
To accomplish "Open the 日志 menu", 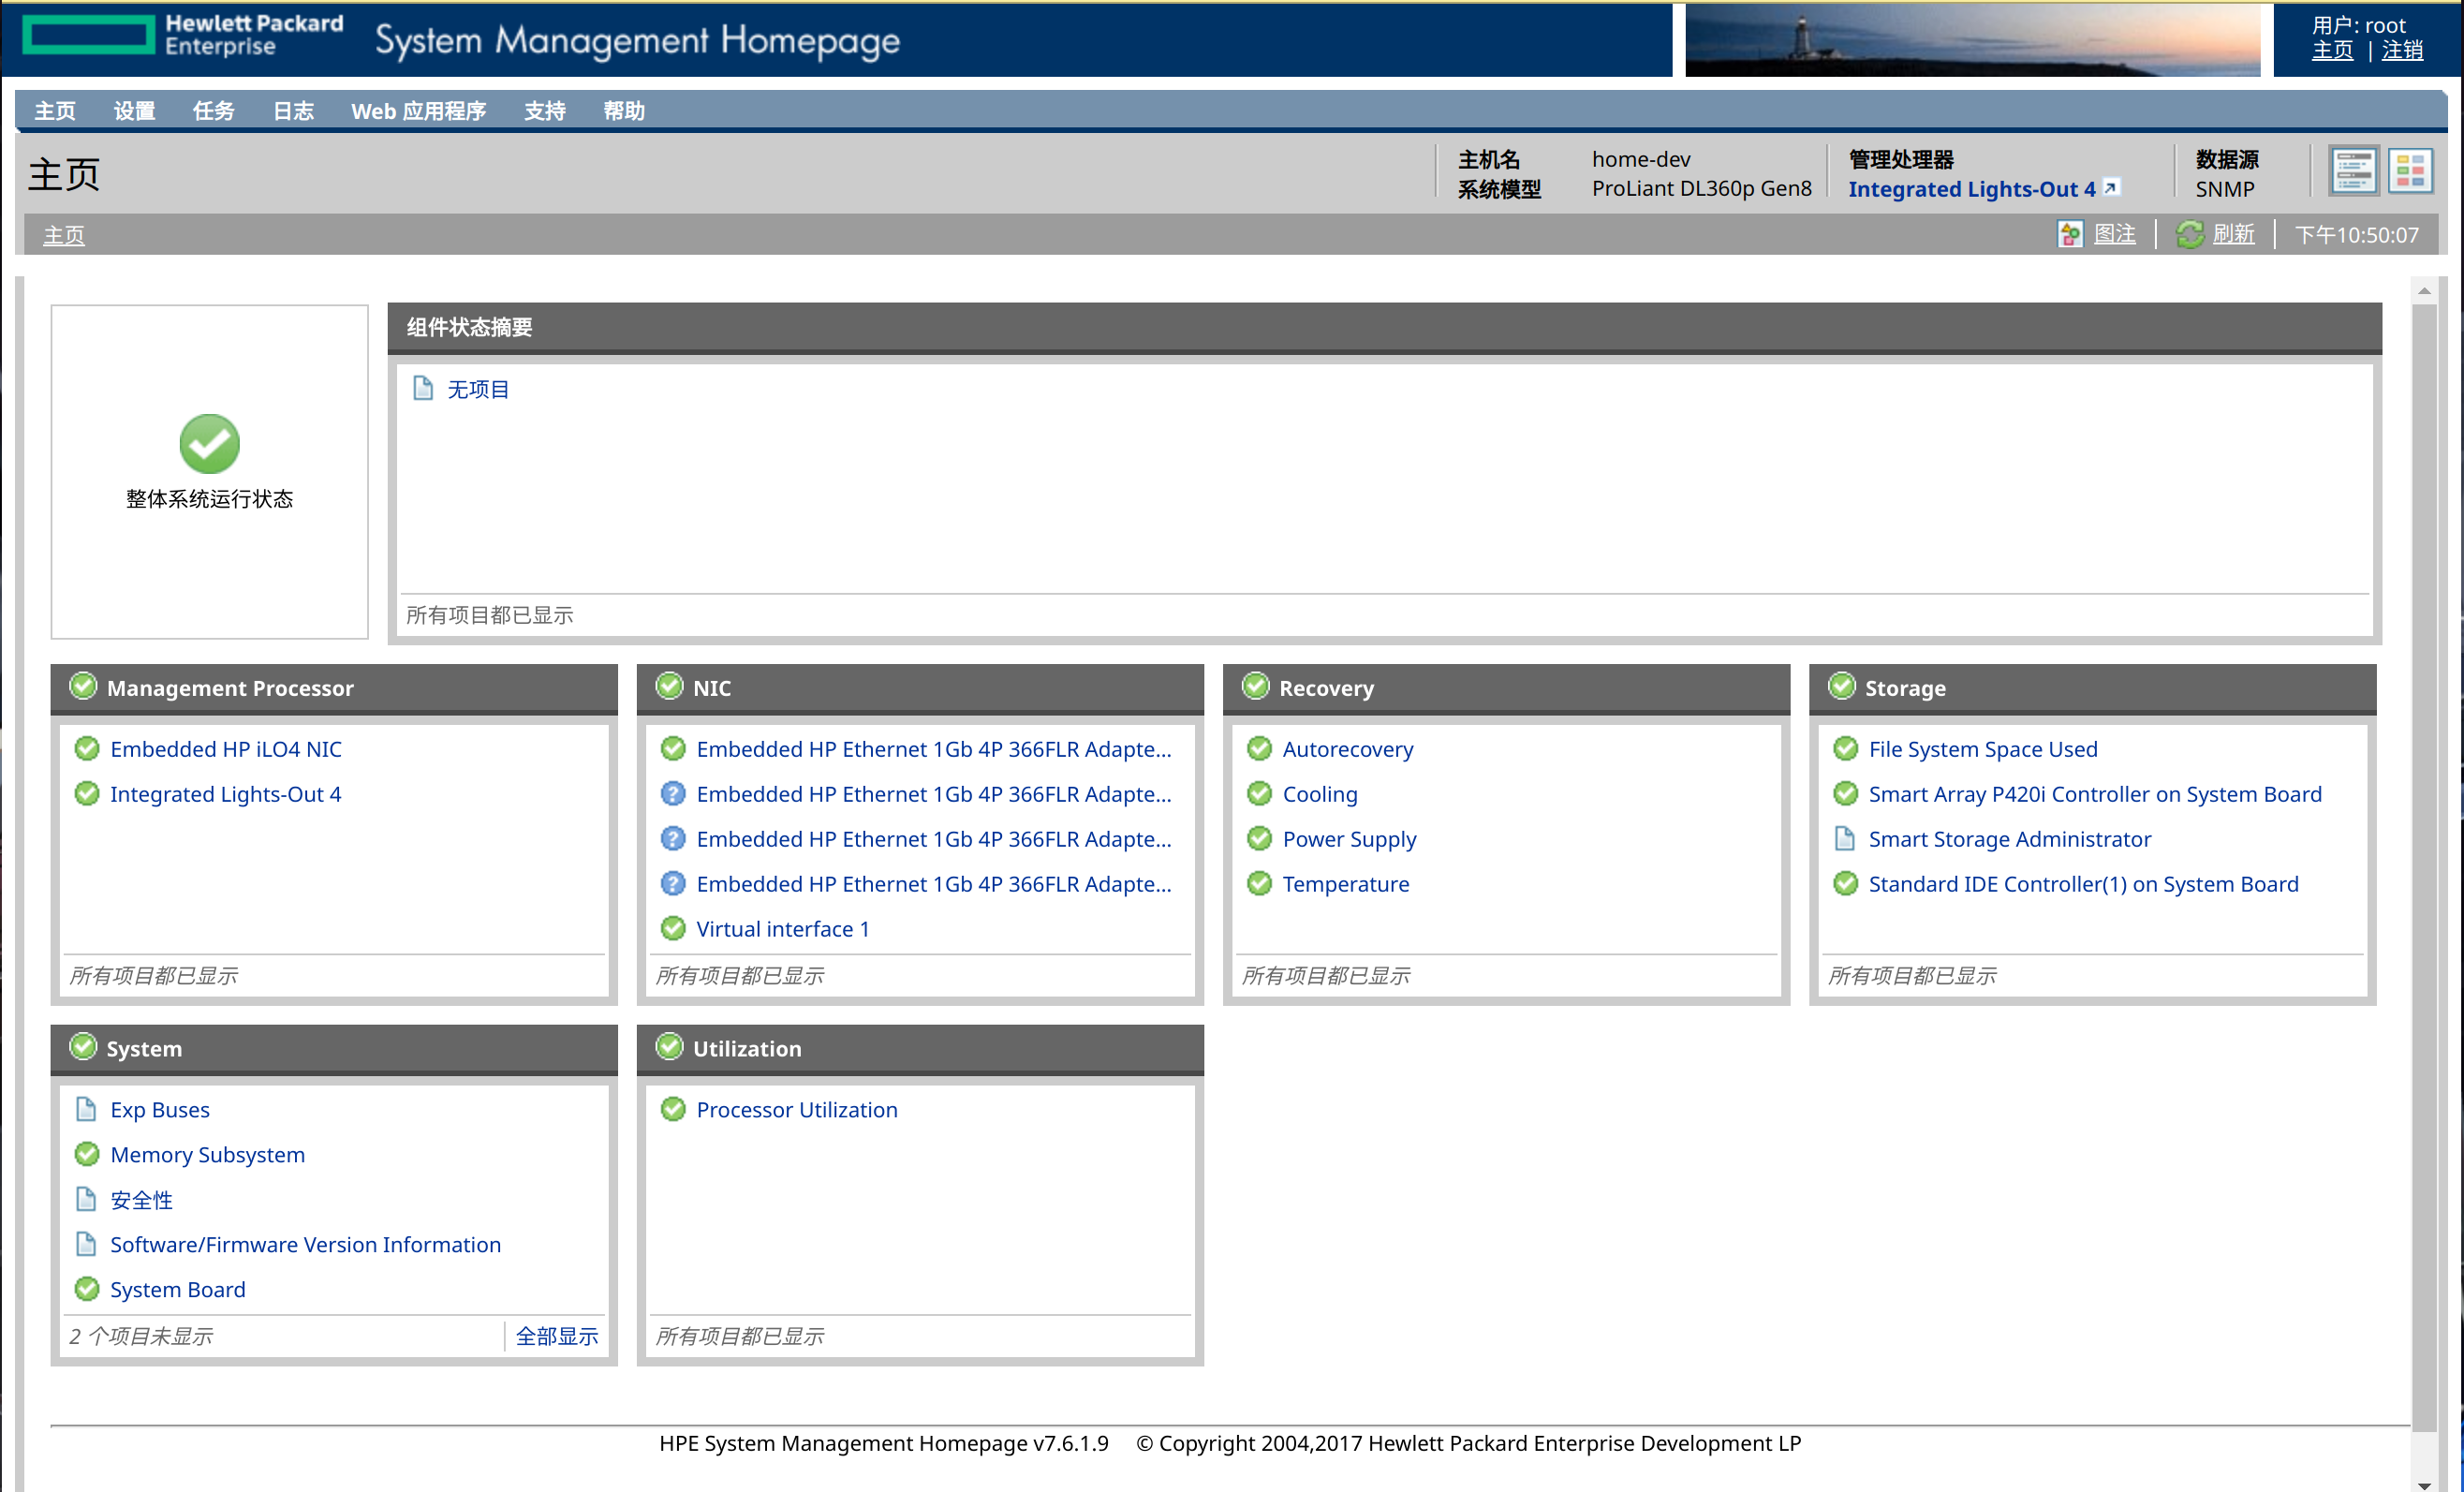I will 293,111.
